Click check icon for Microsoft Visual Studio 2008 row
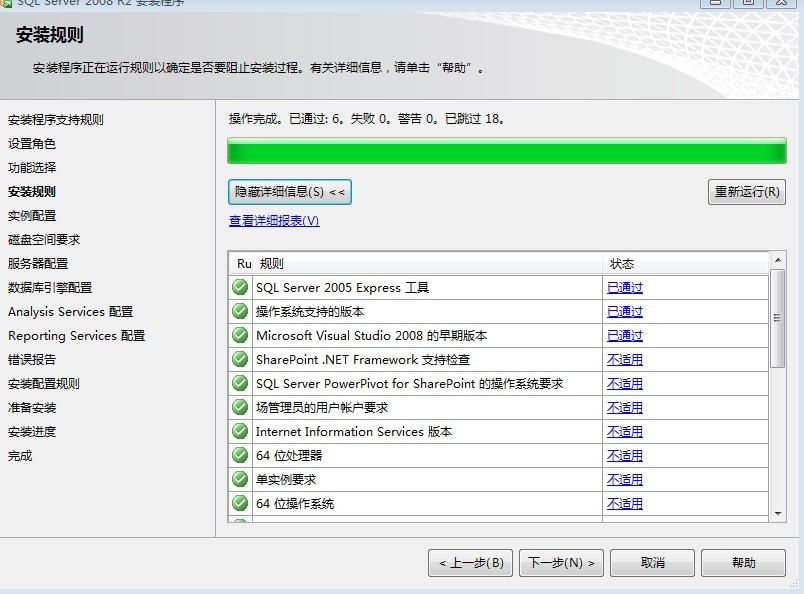 (240, 335)
